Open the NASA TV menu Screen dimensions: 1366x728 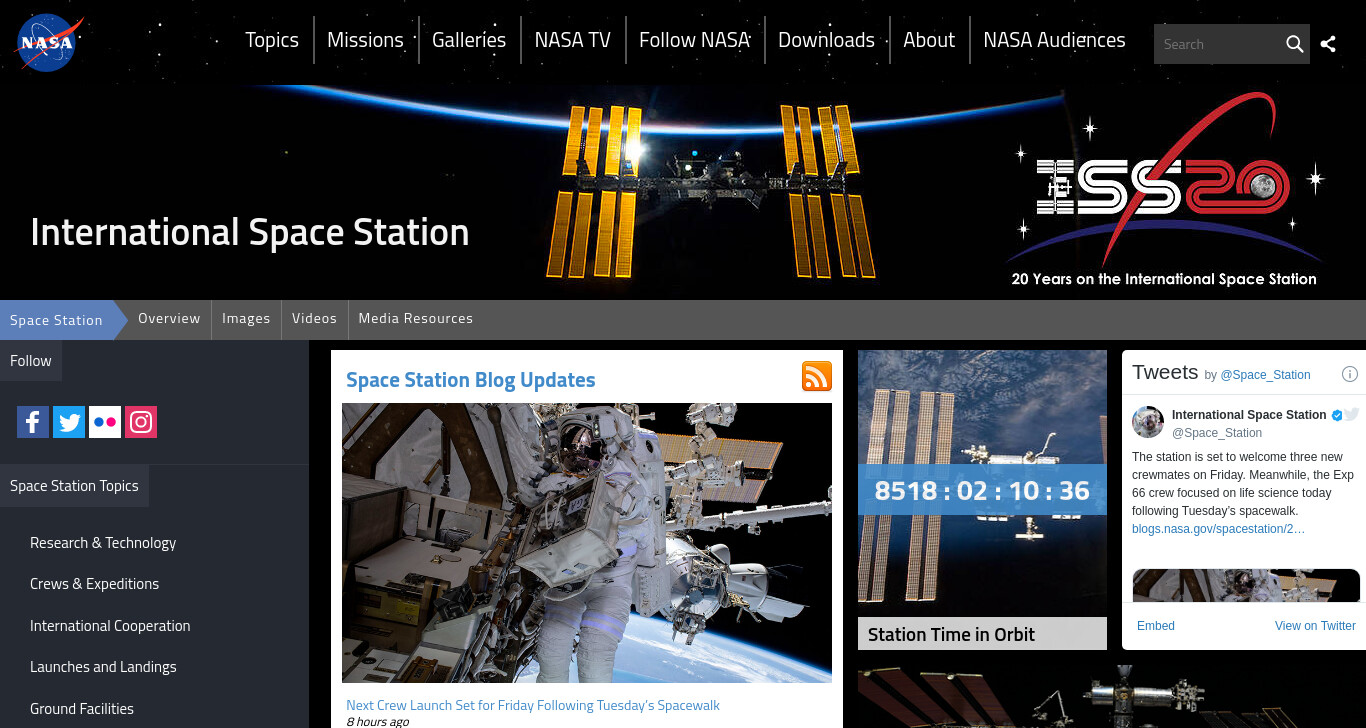tap(572, 40)
